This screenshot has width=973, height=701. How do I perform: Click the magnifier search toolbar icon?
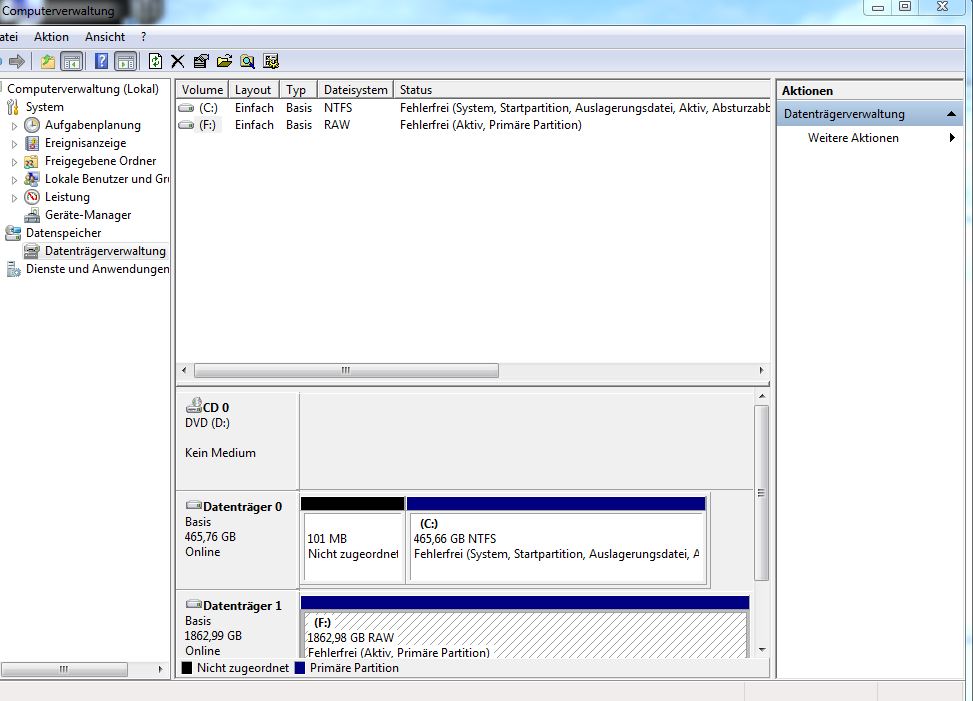click(247, 61)
